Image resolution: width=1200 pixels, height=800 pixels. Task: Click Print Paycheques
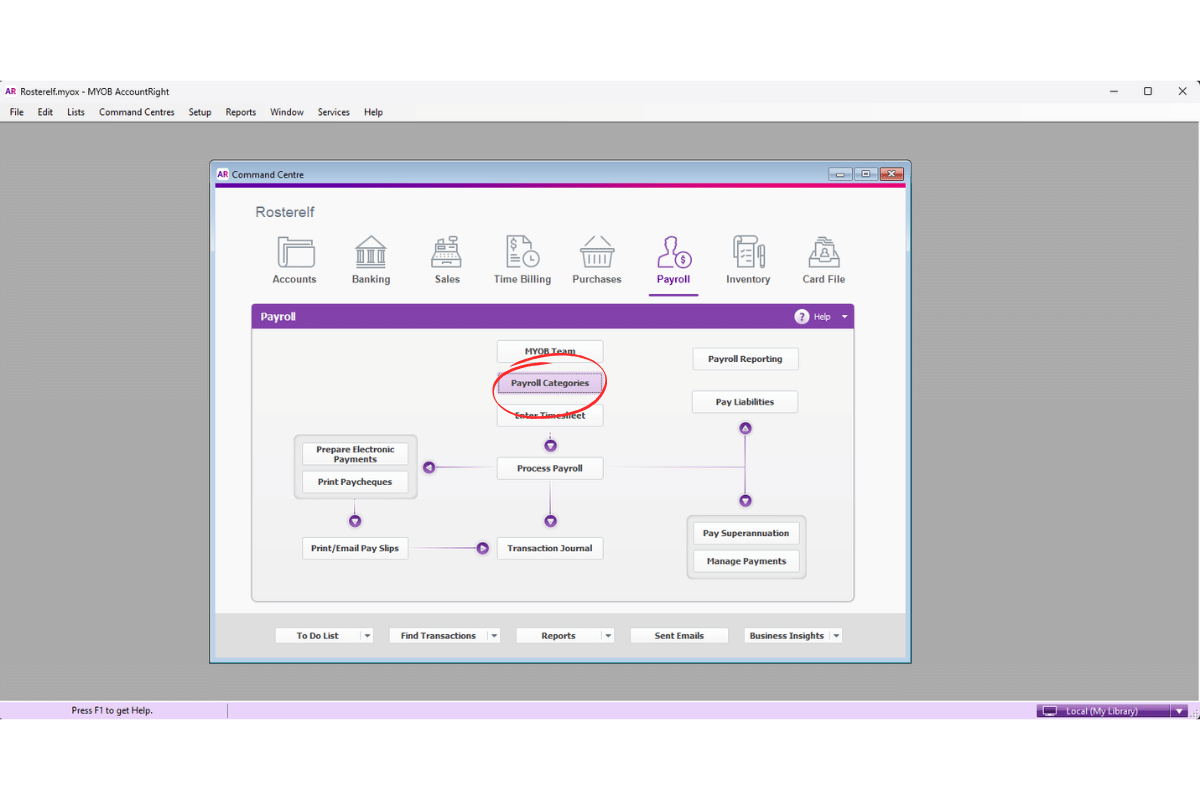click(355, 482)
